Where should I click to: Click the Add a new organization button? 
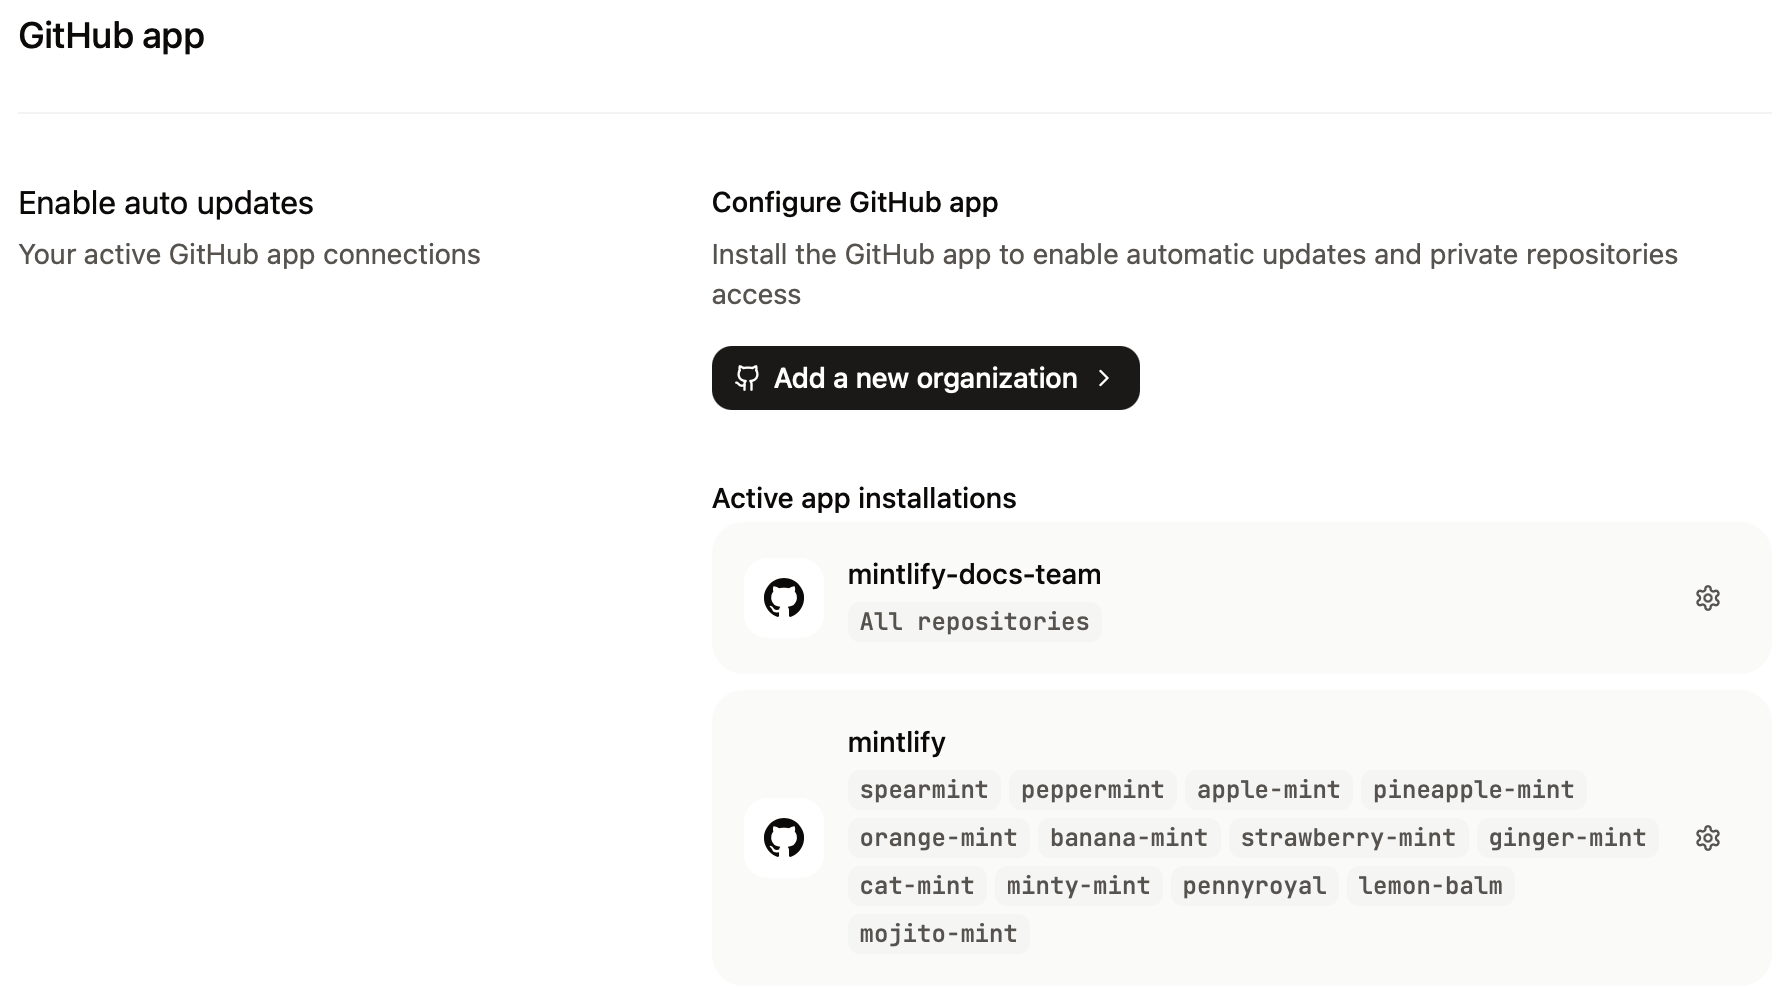click(x=925, y=378)
